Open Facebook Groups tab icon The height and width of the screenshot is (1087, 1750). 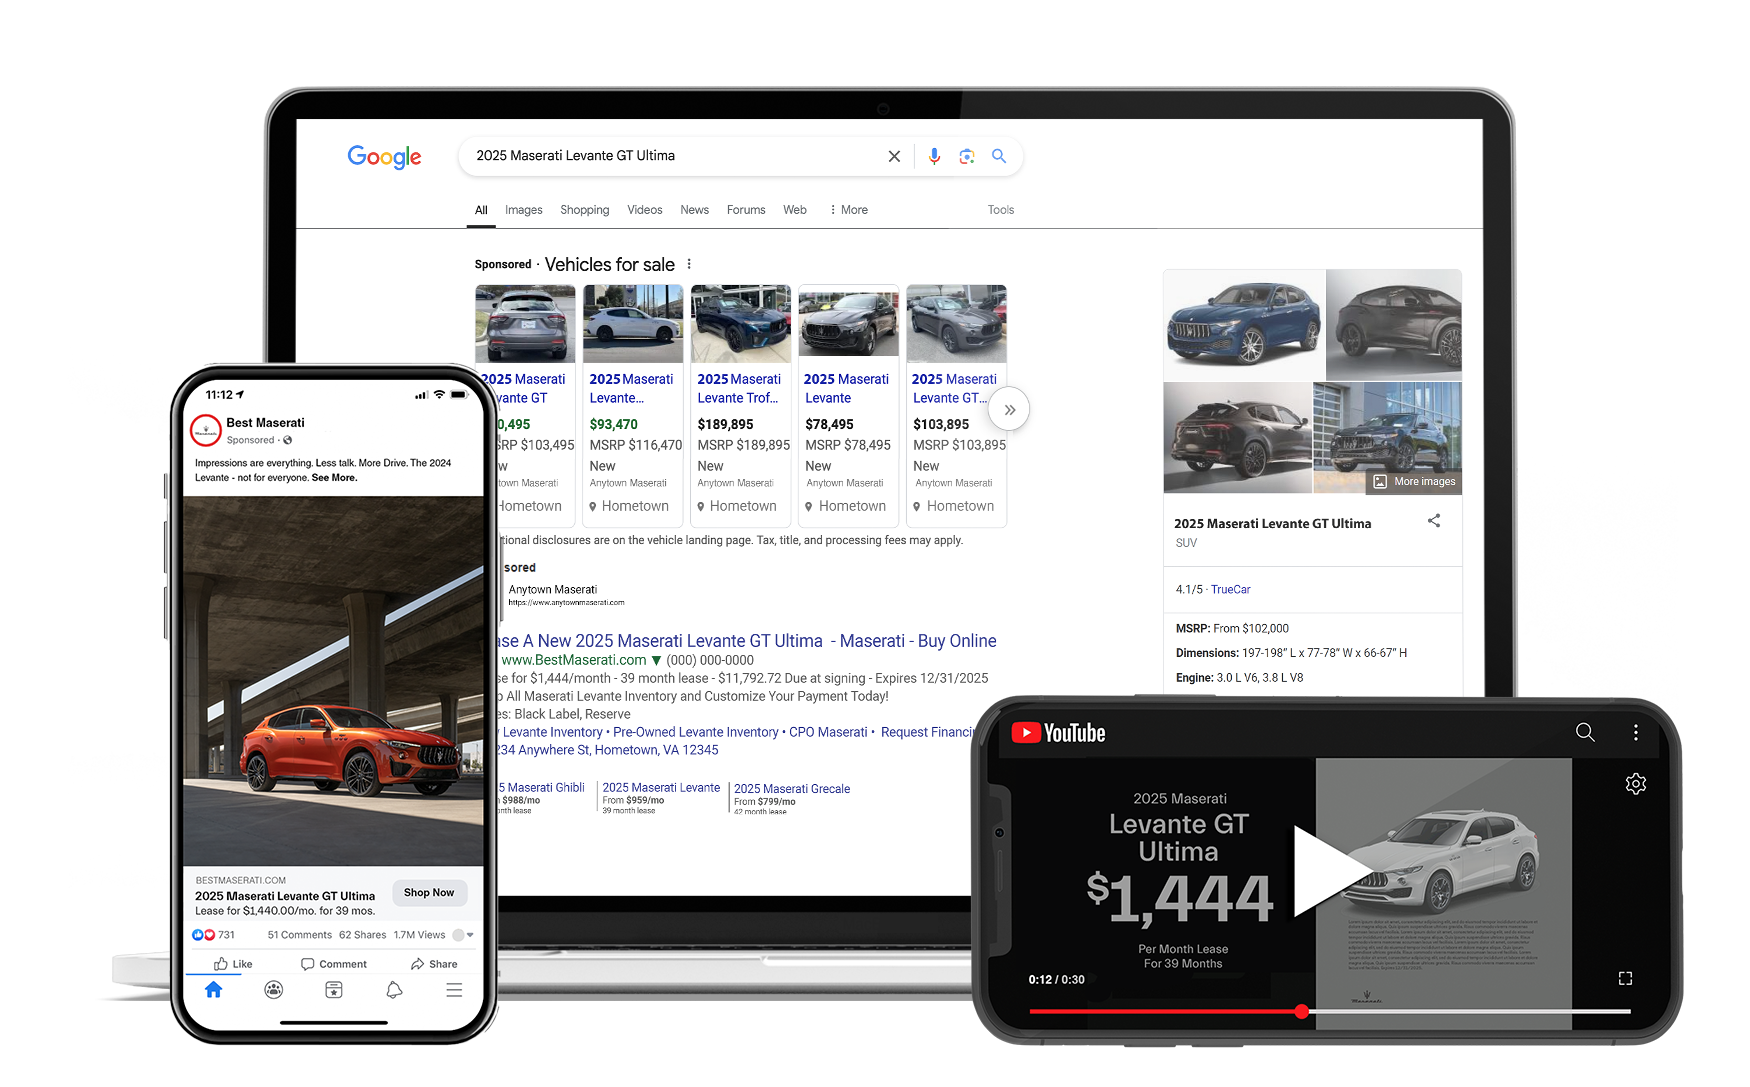click(x=274, y=990)
